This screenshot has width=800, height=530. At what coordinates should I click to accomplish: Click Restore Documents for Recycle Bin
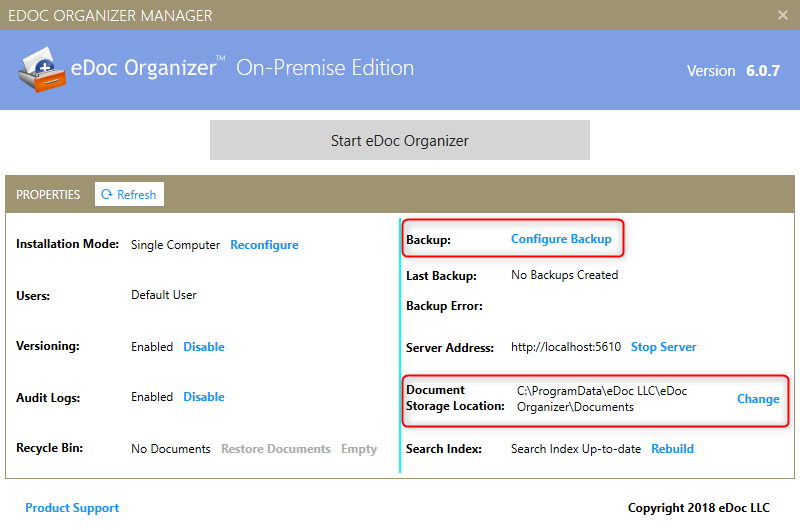point(276,449)
